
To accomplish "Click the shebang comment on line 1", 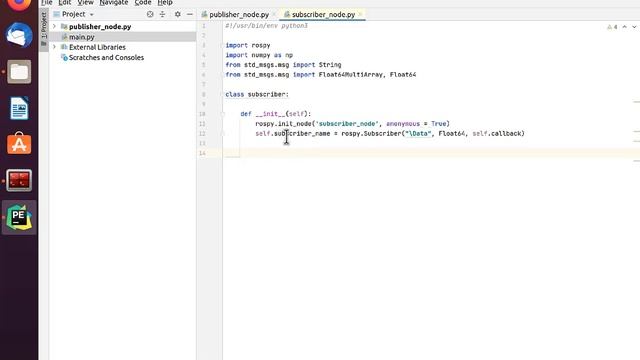I will click(x=266, y=26).
